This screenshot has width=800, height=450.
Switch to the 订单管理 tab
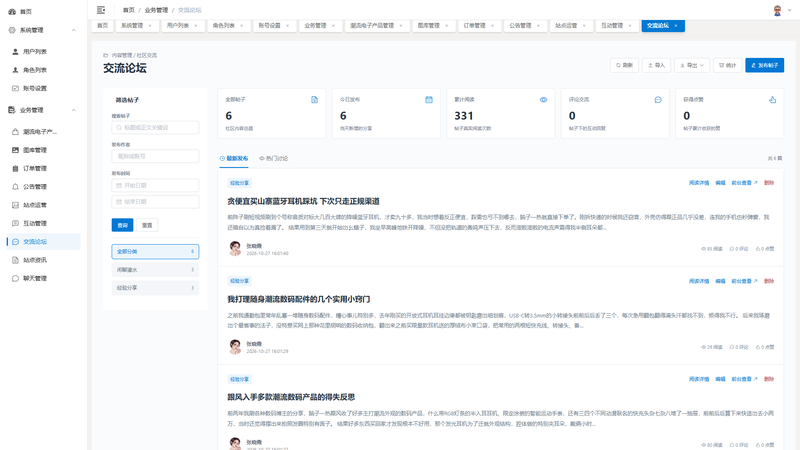pyautogui.click(x=474, y=26)
